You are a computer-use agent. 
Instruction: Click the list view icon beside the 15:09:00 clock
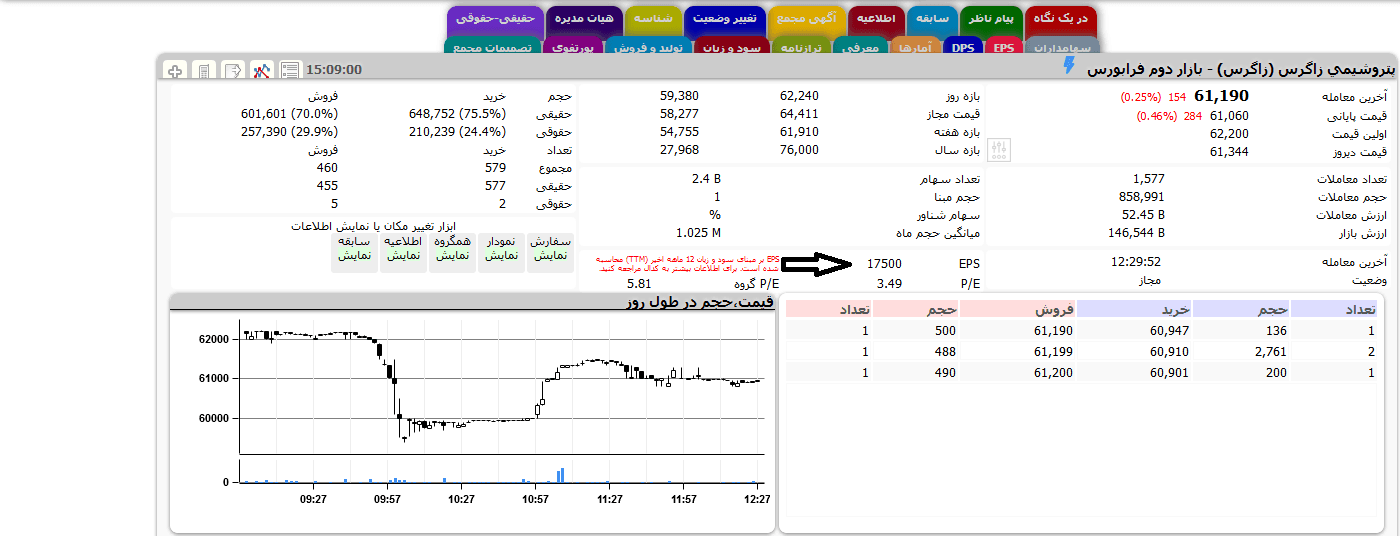290,70
